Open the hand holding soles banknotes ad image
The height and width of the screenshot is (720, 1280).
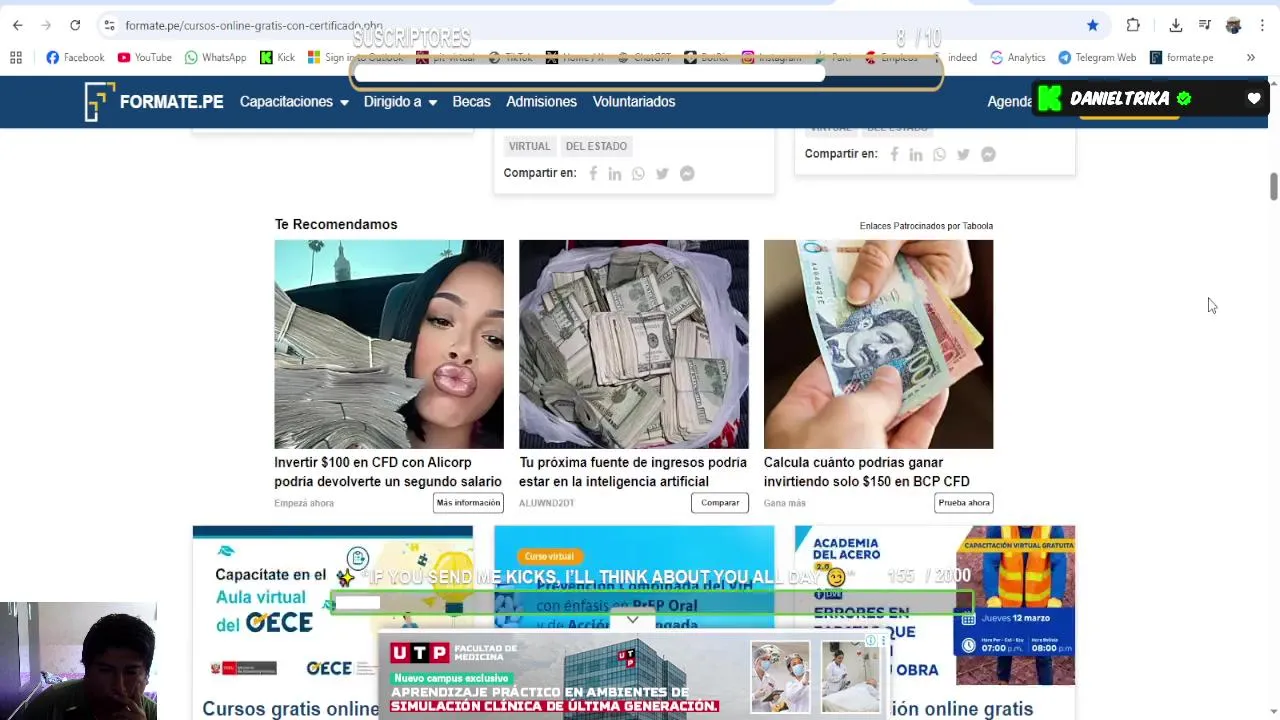(878, 344)
